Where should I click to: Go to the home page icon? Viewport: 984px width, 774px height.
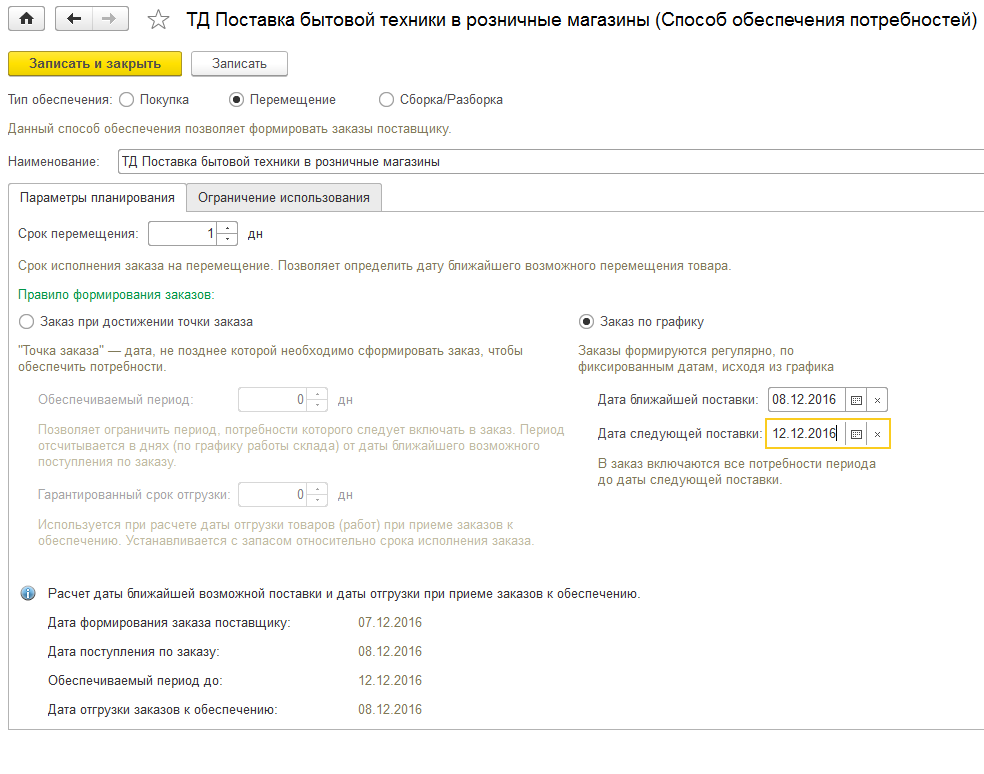click(27, 19)
